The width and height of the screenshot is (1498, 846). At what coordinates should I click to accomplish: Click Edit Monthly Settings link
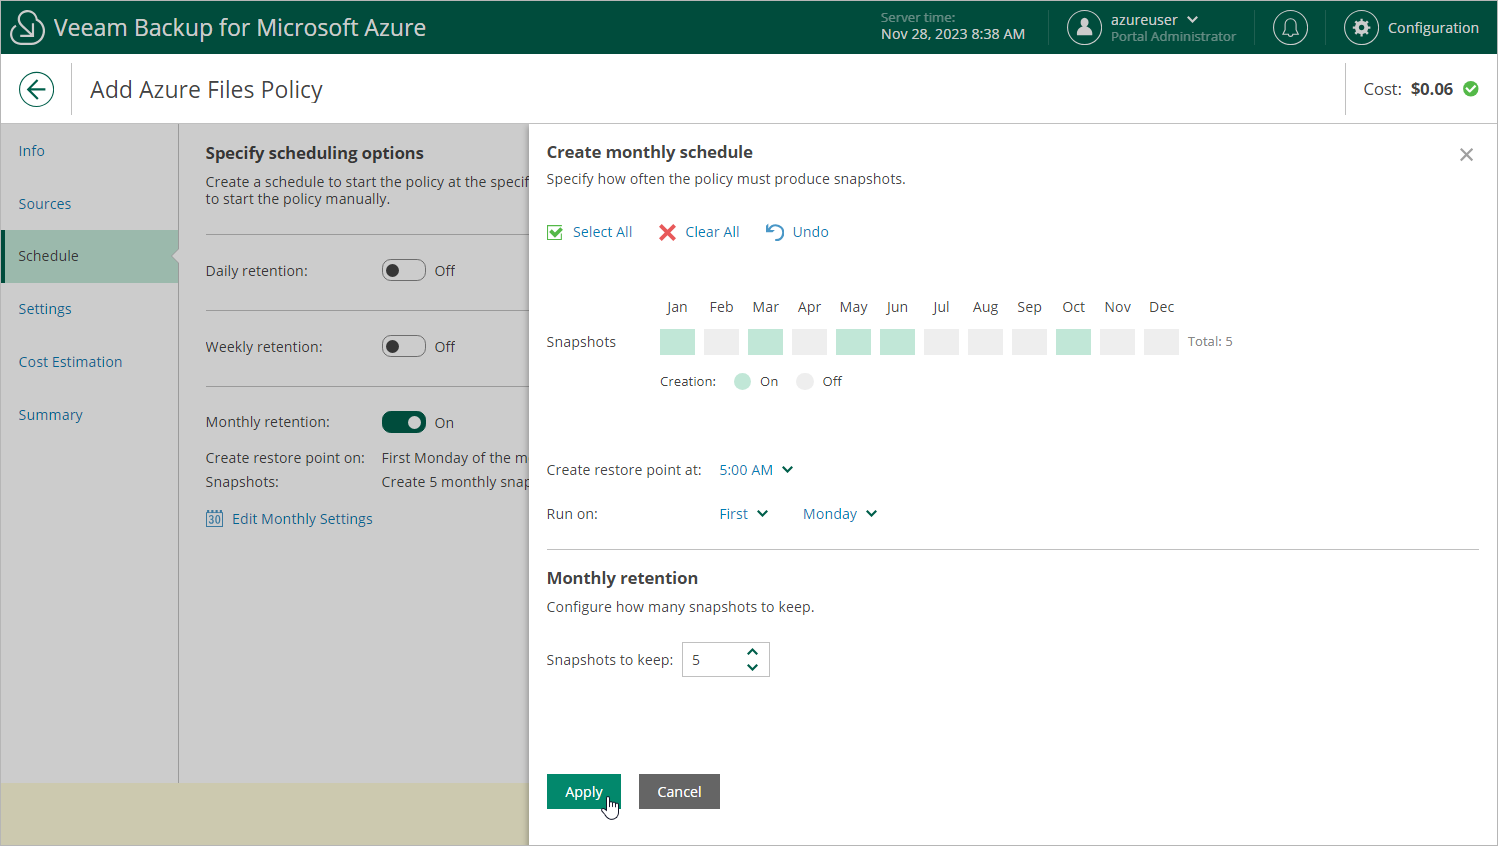[301, 519]
